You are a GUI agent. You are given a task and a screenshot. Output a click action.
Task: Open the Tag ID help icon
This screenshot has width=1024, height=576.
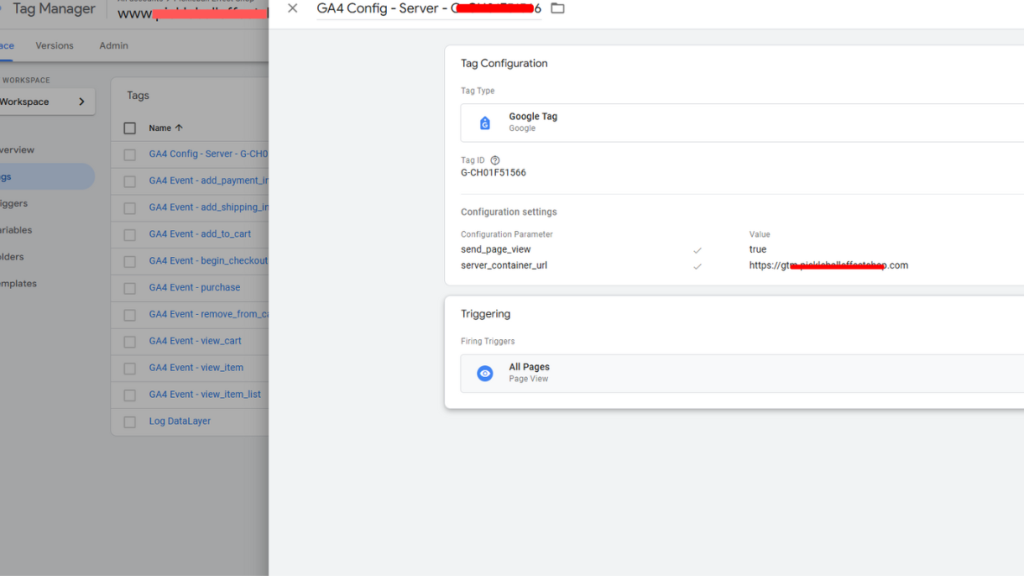[x=495, y=160]
